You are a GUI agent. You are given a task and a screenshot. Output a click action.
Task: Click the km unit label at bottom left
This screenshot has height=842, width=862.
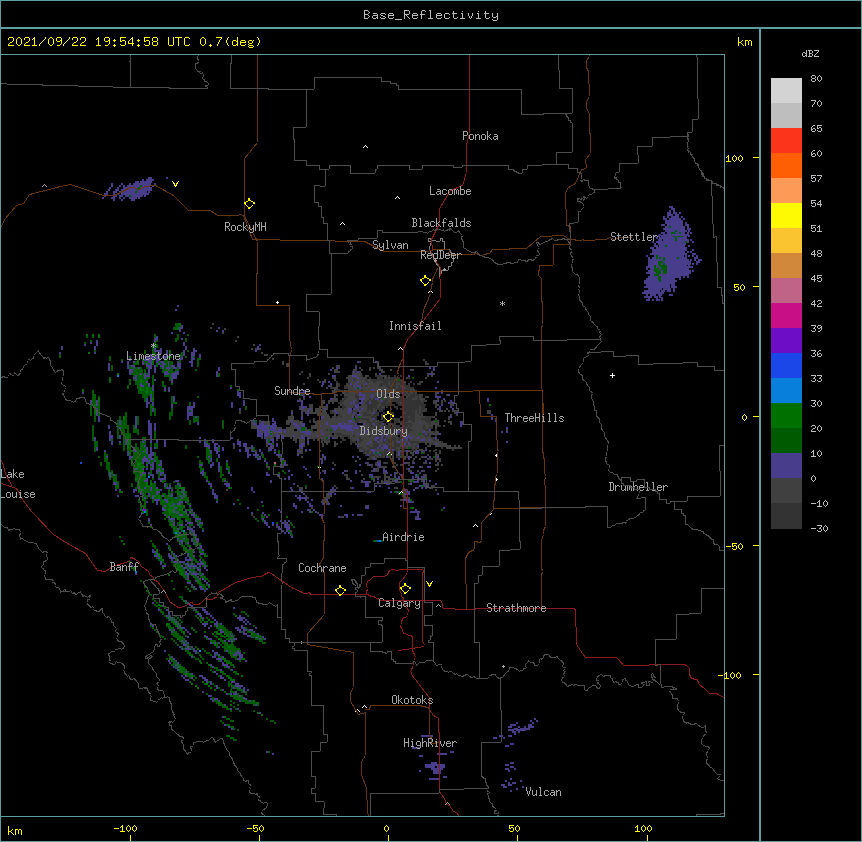pos(15,830)
